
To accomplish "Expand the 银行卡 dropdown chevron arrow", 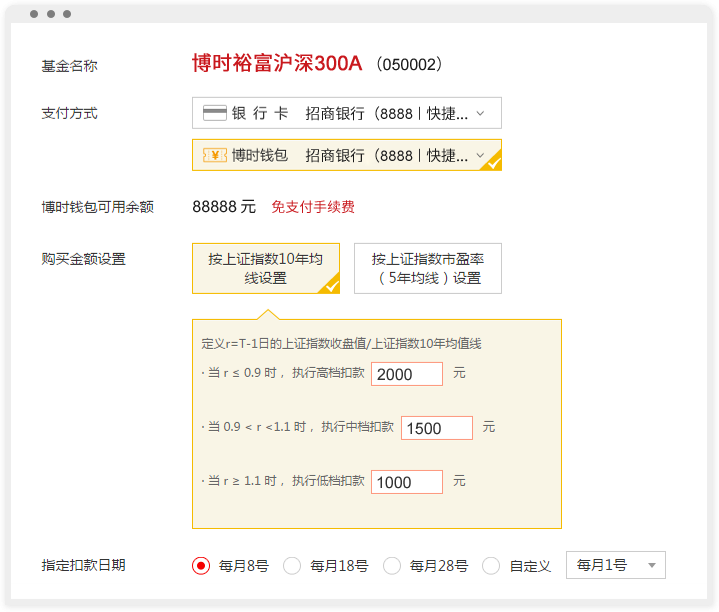I will (x=480, y=113).
